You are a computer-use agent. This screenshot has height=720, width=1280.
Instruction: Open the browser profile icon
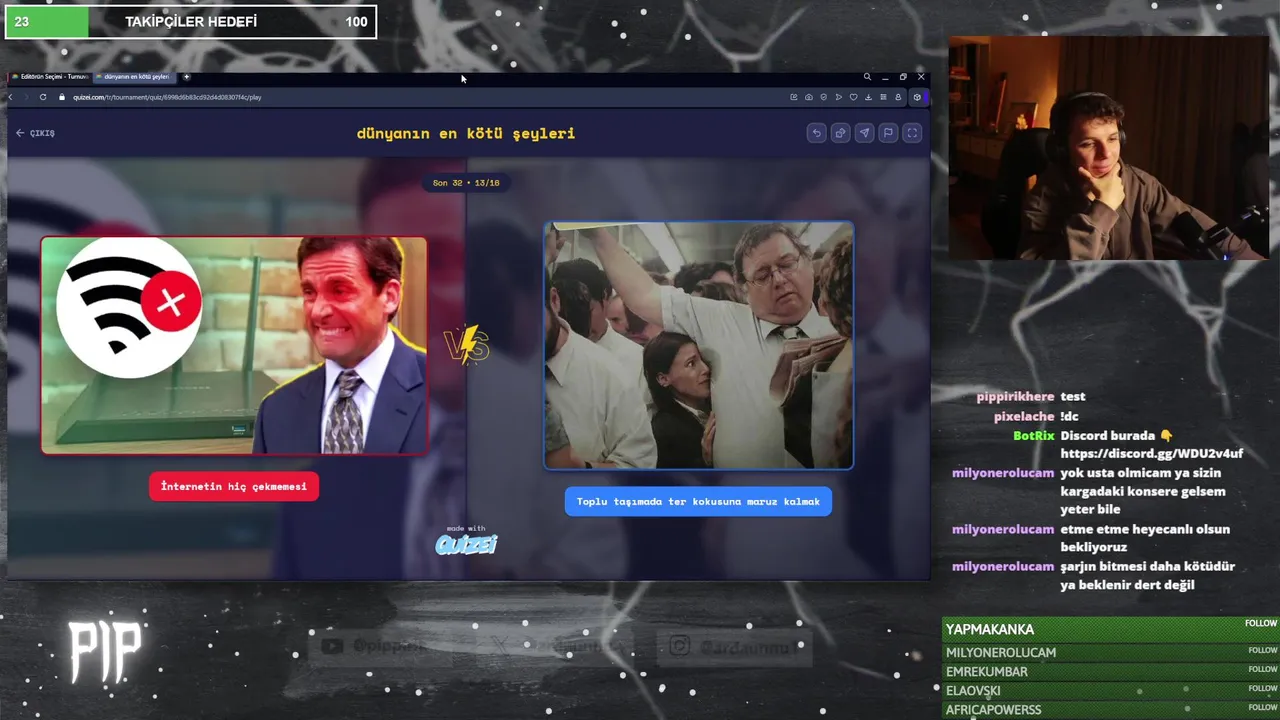tap(898, 97)
